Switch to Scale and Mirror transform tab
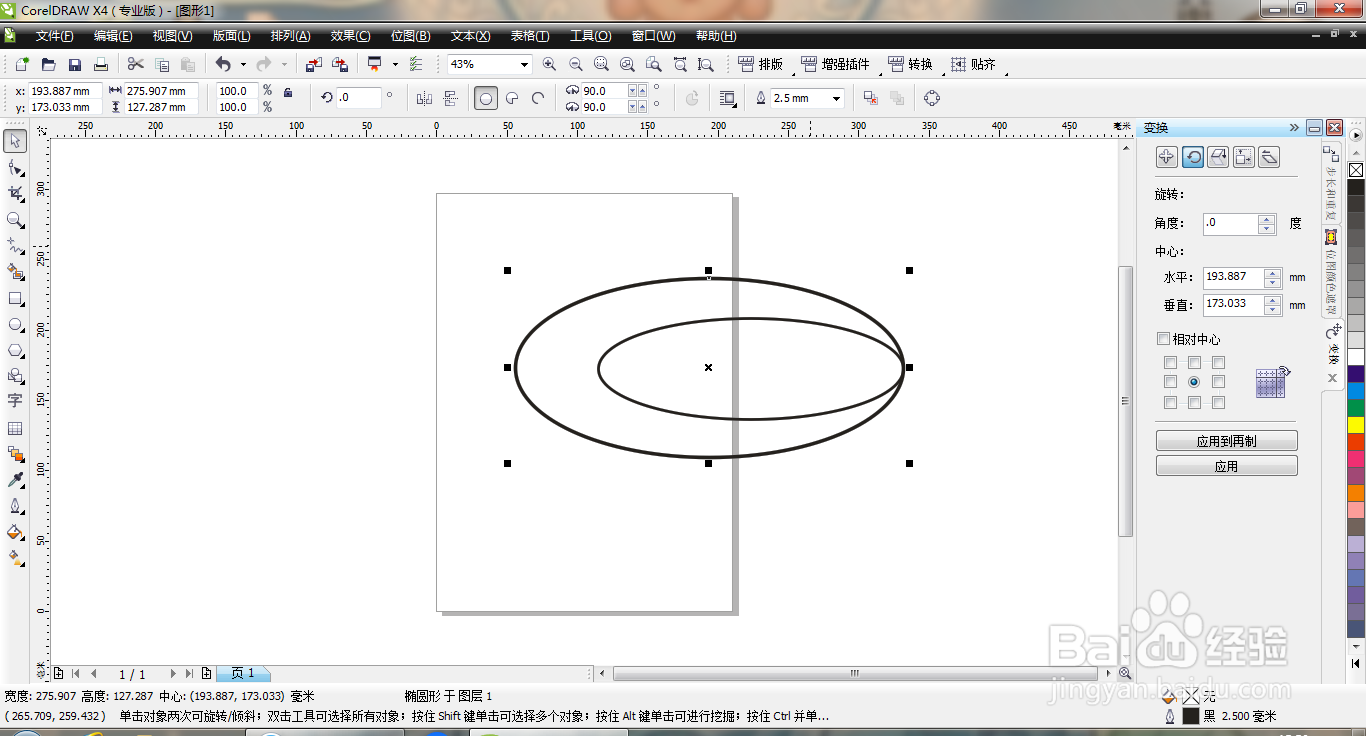1366x736 pixels. pos(1218,157)
